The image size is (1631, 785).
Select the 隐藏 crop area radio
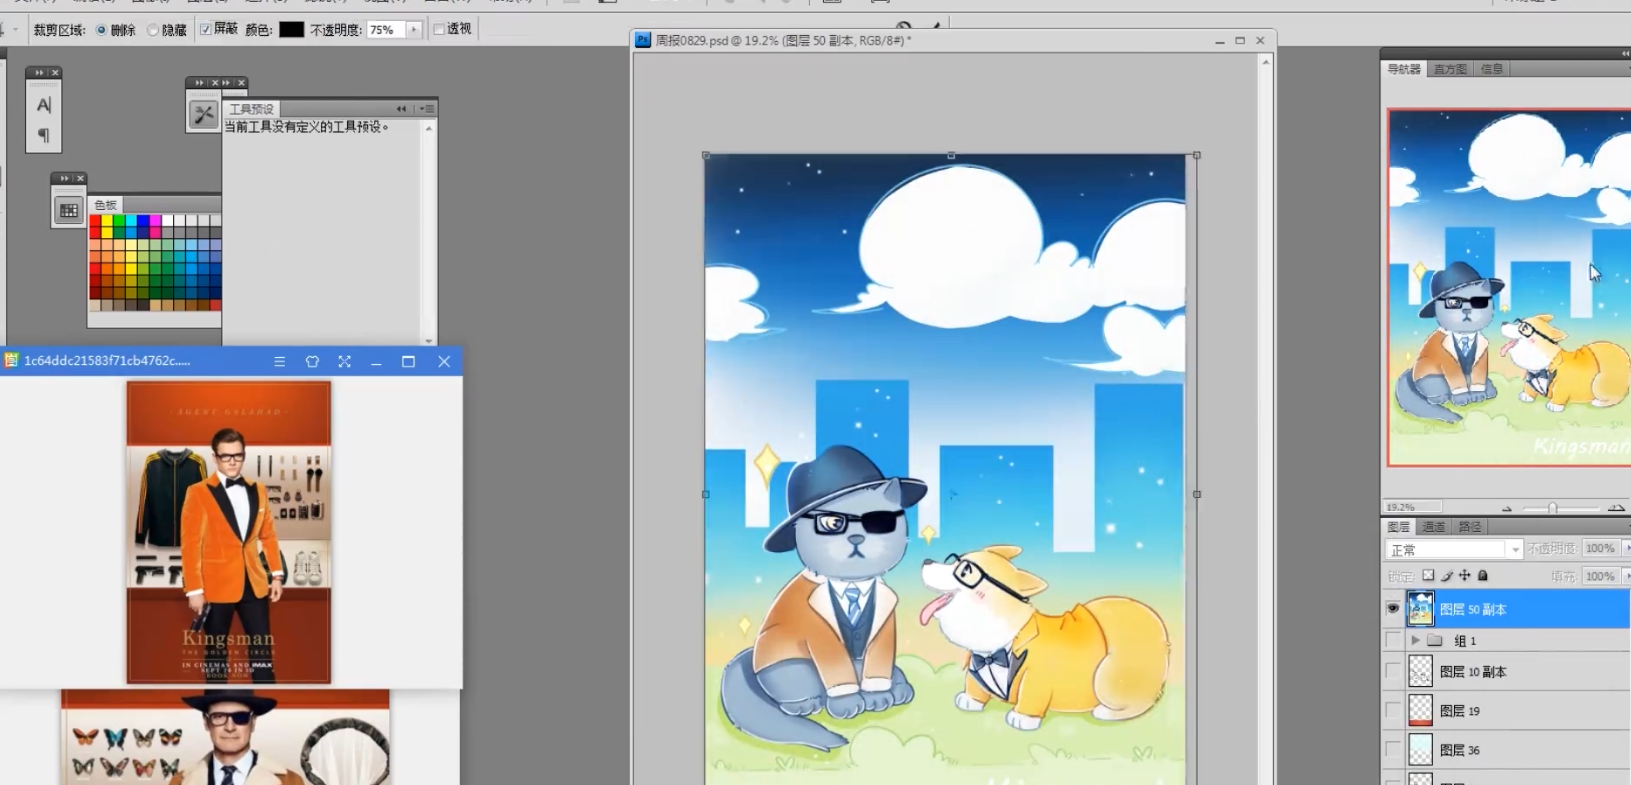coord(153,30)
